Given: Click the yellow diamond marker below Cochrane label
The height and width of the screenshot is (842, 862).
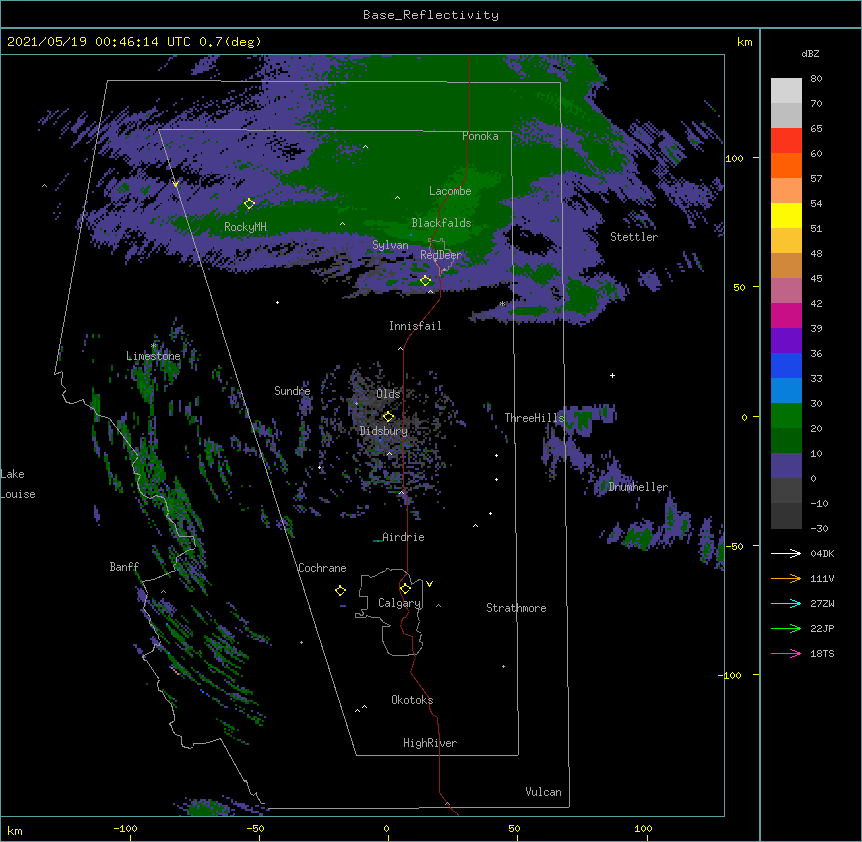Looking at the screenshot, I should point(340,590).
